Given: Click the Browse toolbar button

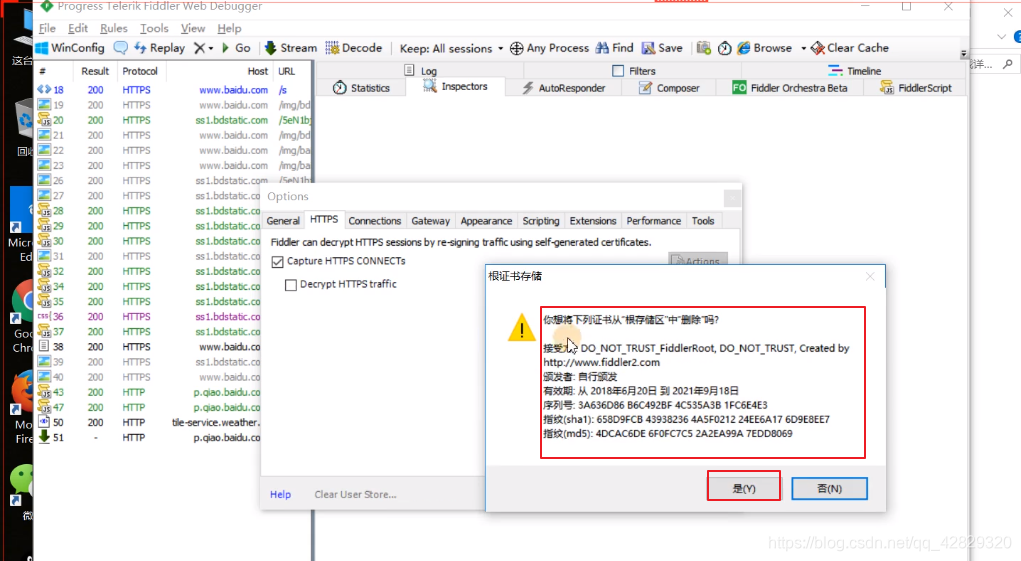Looking at the screenshot, I should pyautogui.click(x=765, y=48).
